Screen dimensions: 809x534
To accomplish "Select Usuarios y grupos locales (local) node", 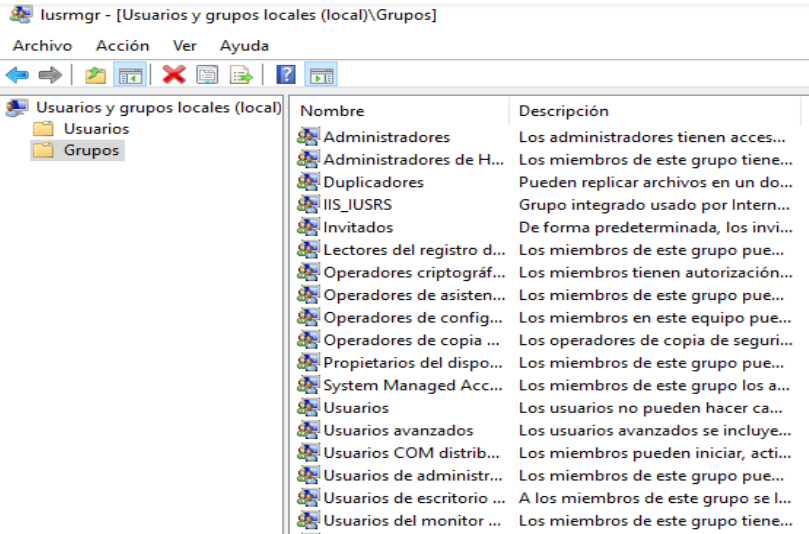I will tap(158, 107).
